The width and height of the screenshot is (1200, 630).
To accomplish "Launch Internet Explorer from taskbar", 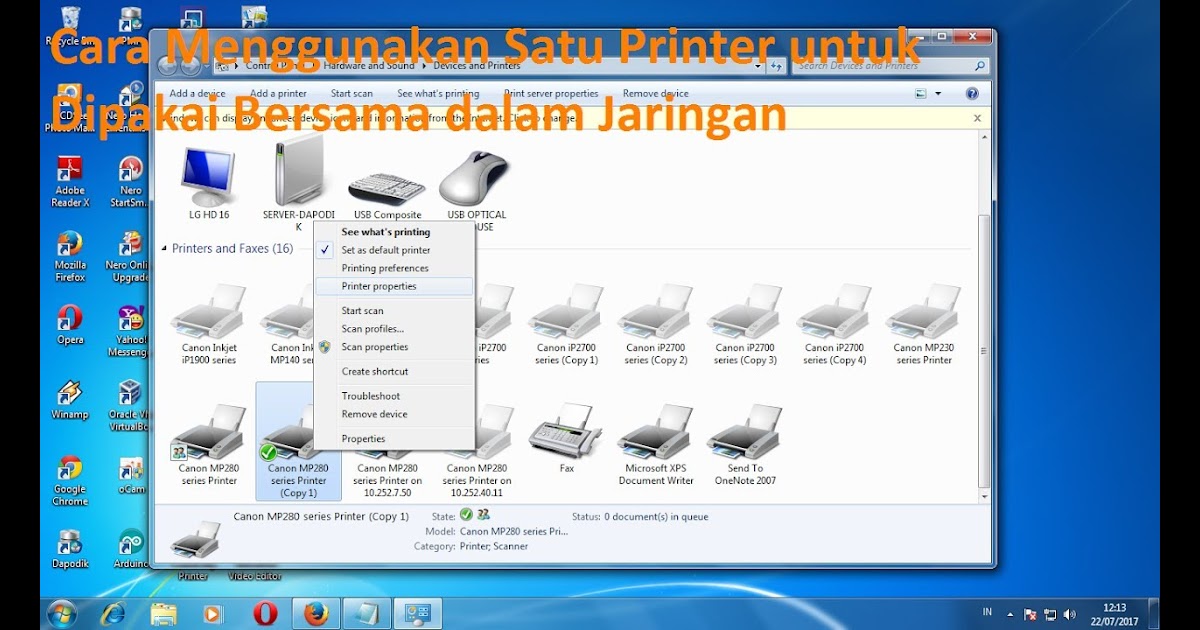I will tap(113, 613).
